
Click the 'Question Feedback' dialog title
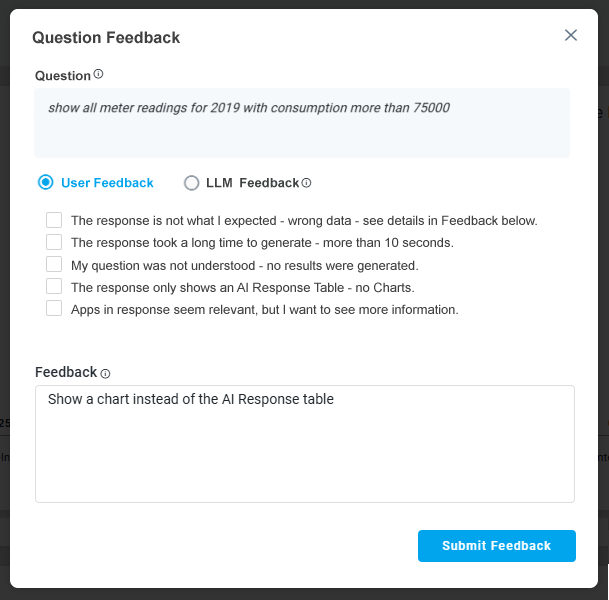coord(106,38)
